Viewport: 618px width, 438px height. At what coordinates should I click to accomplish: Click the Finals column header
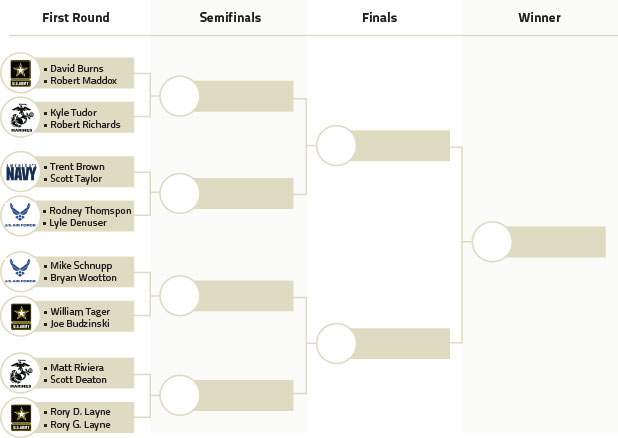pyautogui.click(x=380, y=17)
